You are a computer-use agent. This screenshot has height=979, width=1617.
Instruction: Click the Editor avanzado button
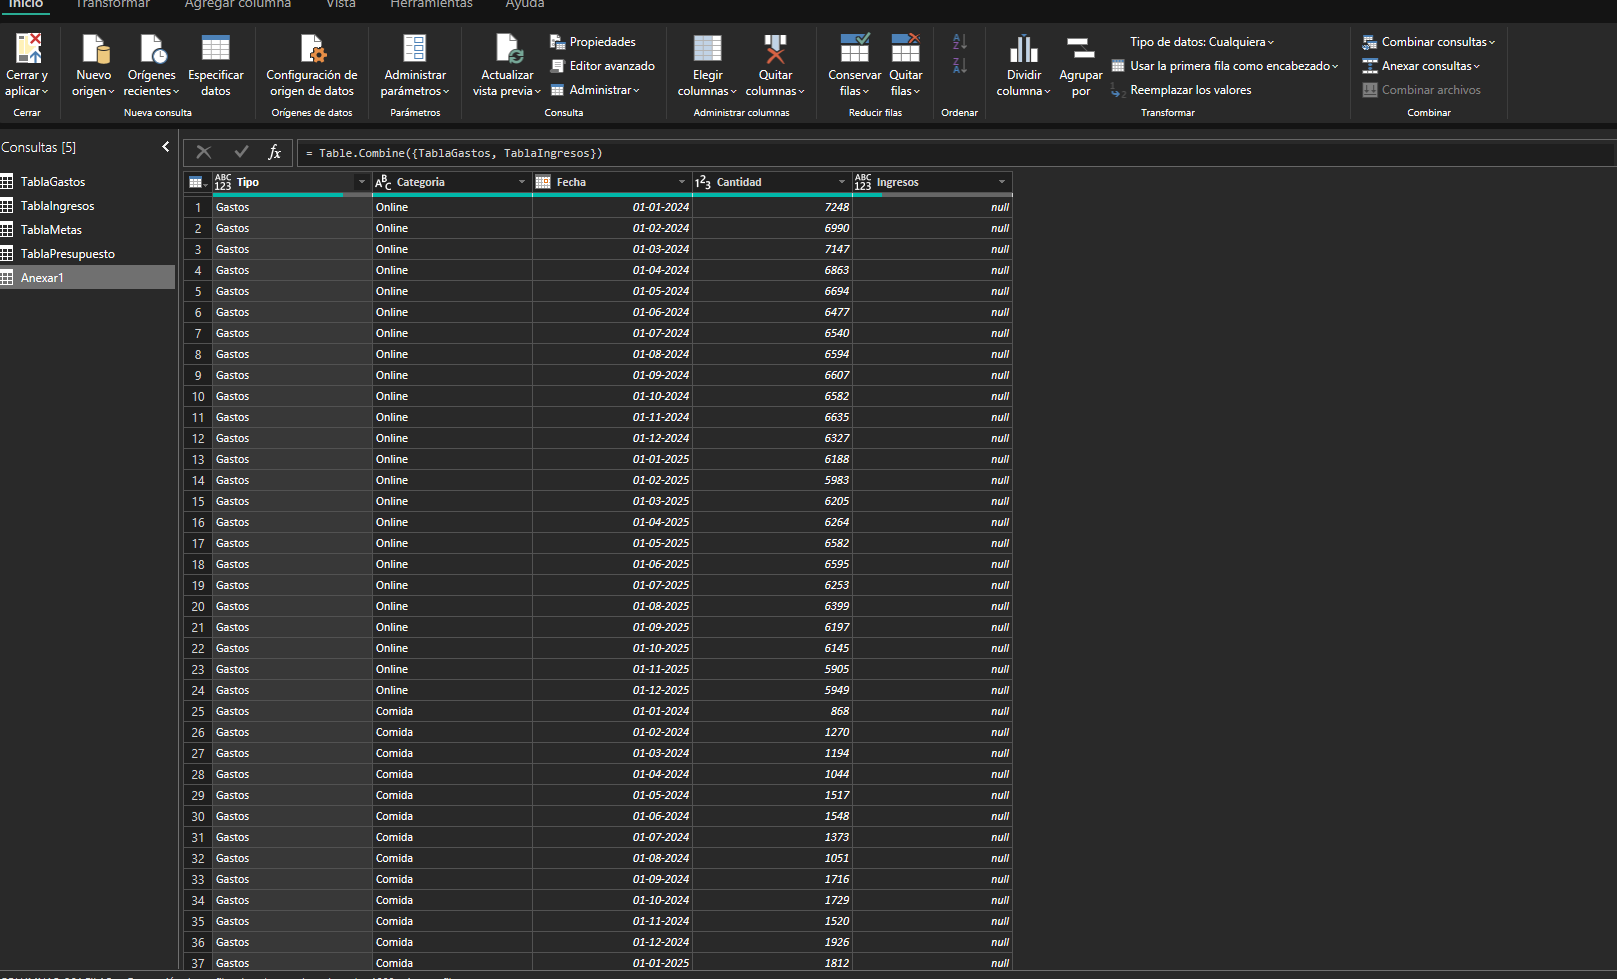click(603, 66)
